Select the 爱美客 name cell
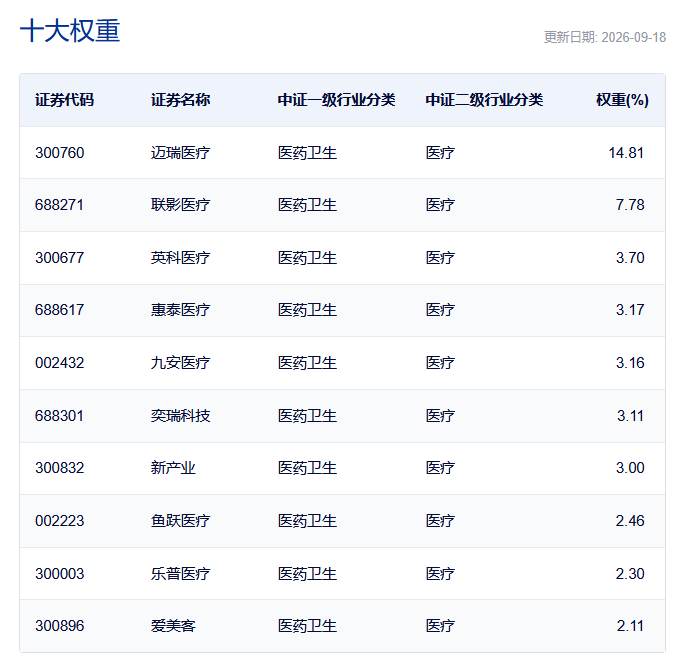Screen dimensions: 693x669 [x=173, y=626]
